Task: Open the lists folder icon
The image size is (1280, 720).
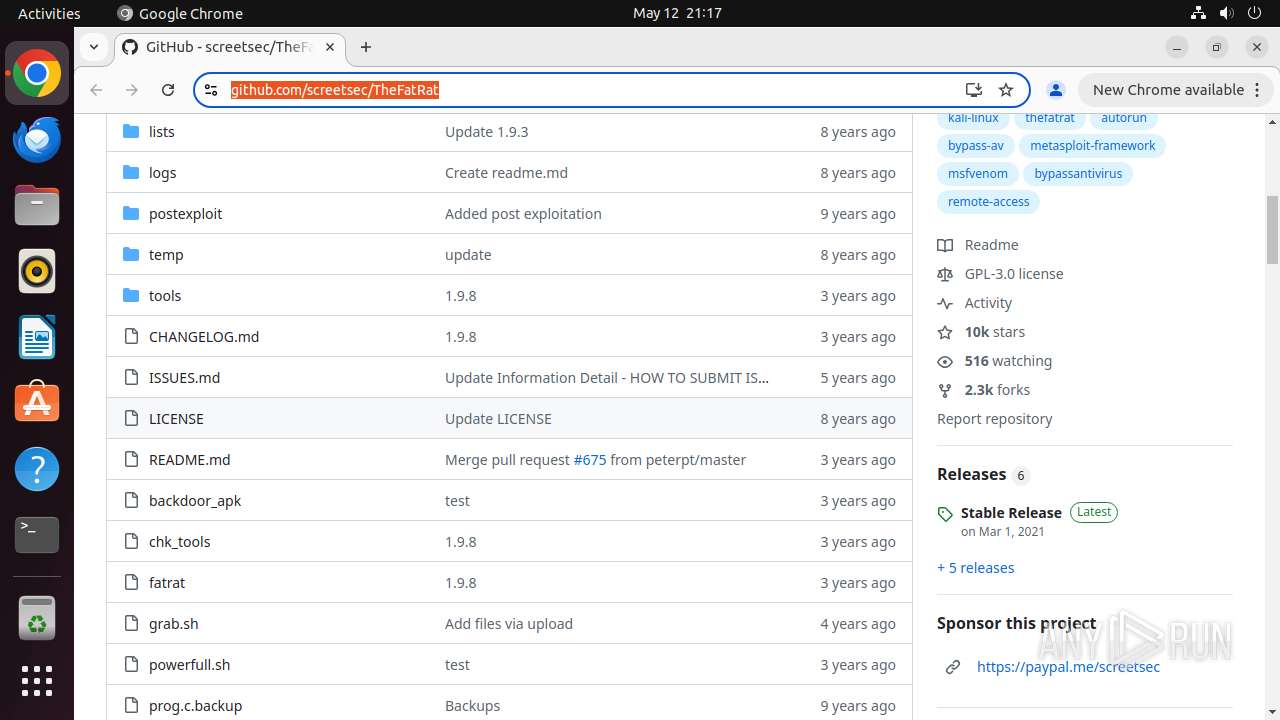Action: point(130,131)
